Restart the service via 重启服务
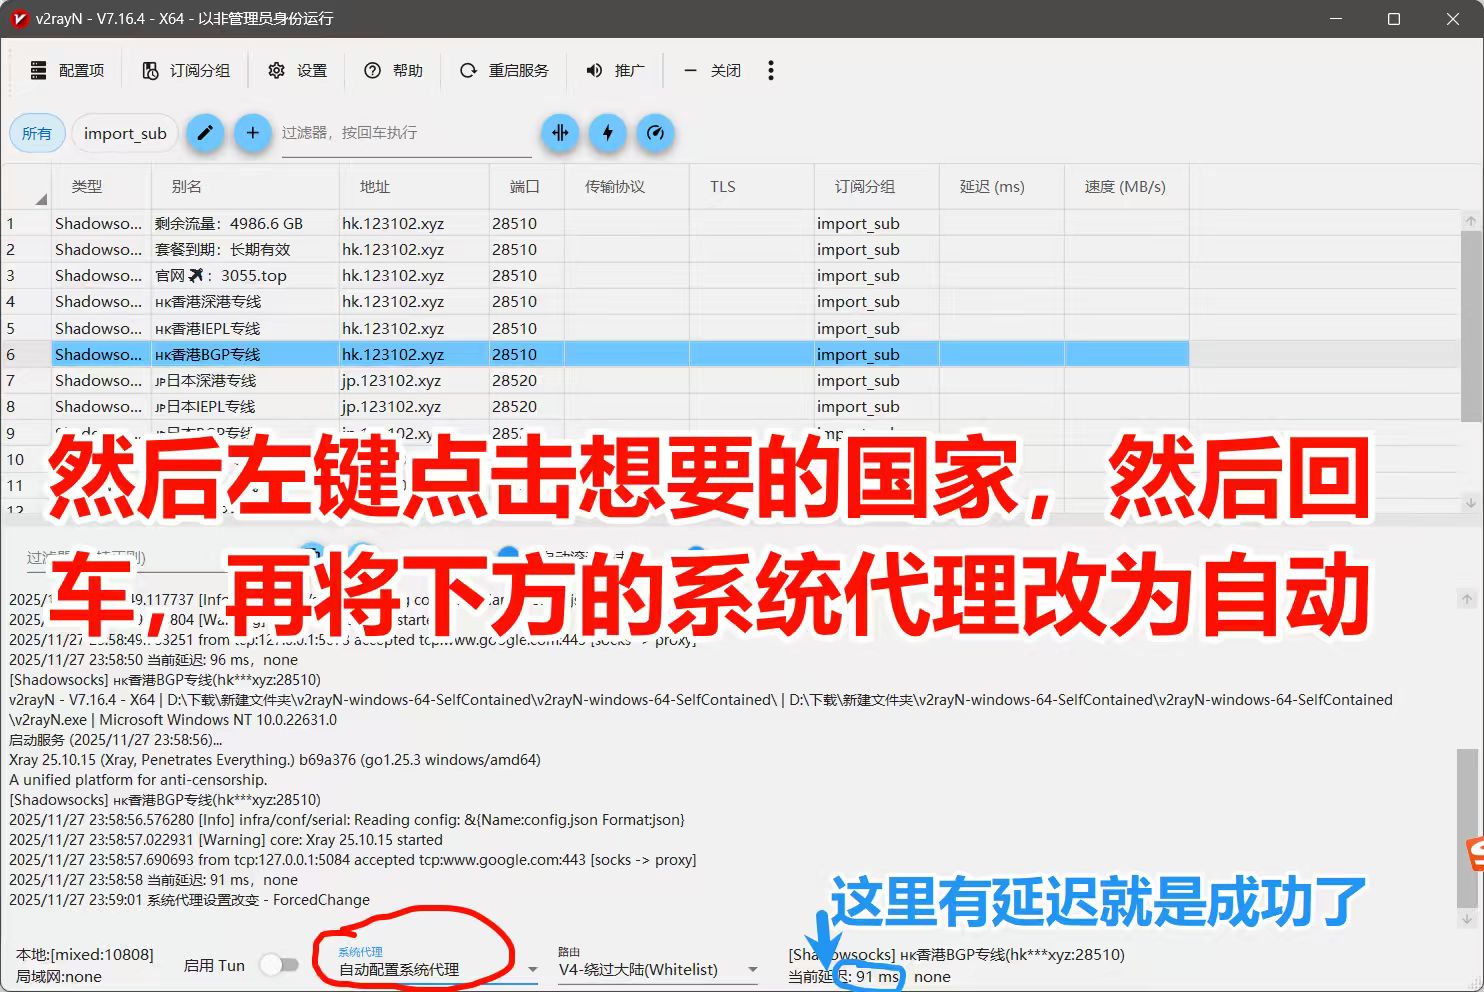The image size is (1484, 992). coord(504,70)
